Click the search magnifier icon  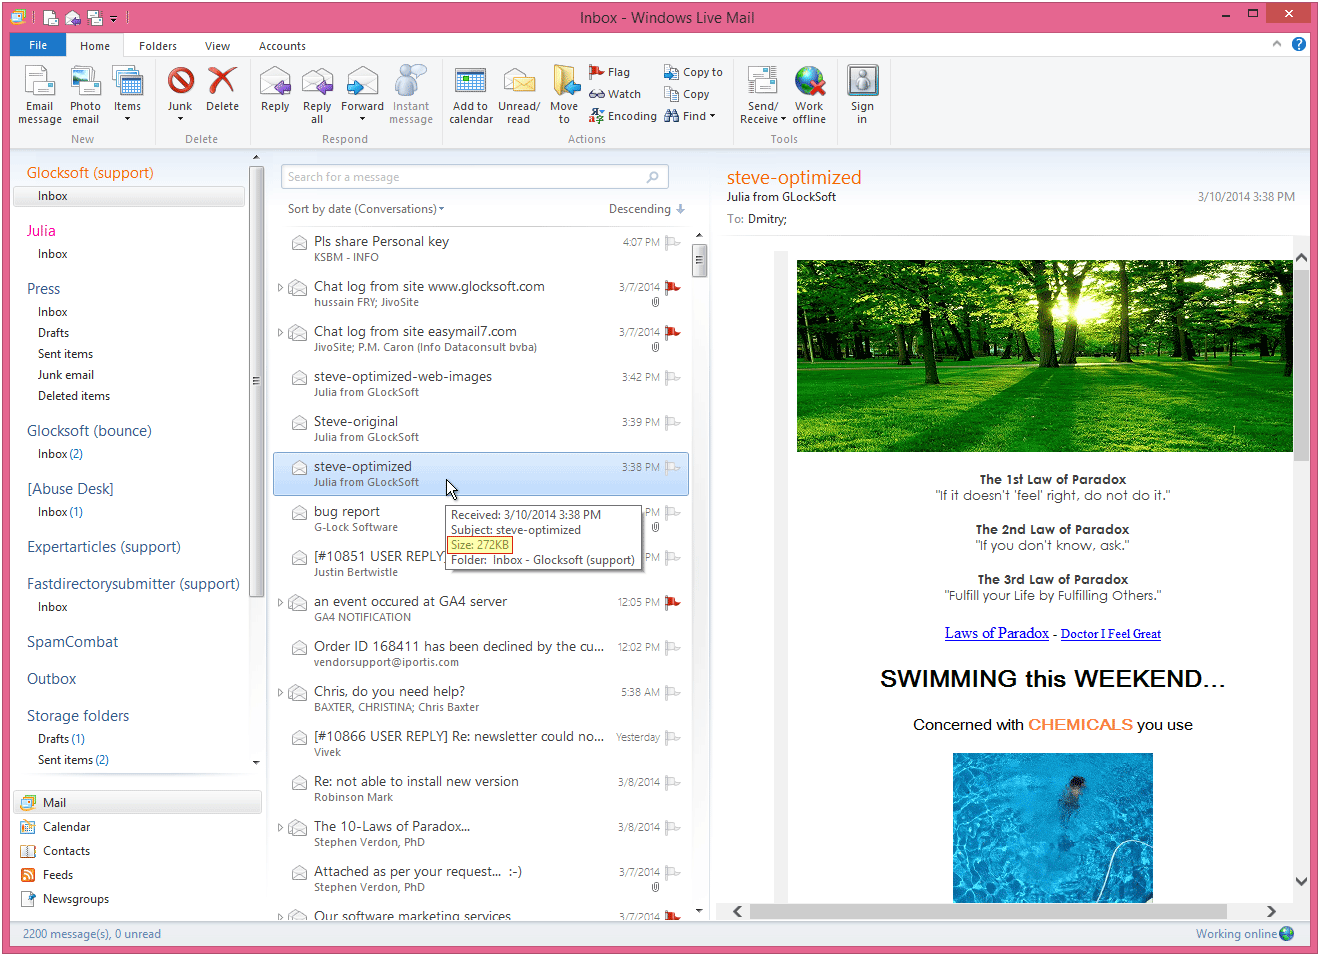pyautogui.click(x=653, y=177)
